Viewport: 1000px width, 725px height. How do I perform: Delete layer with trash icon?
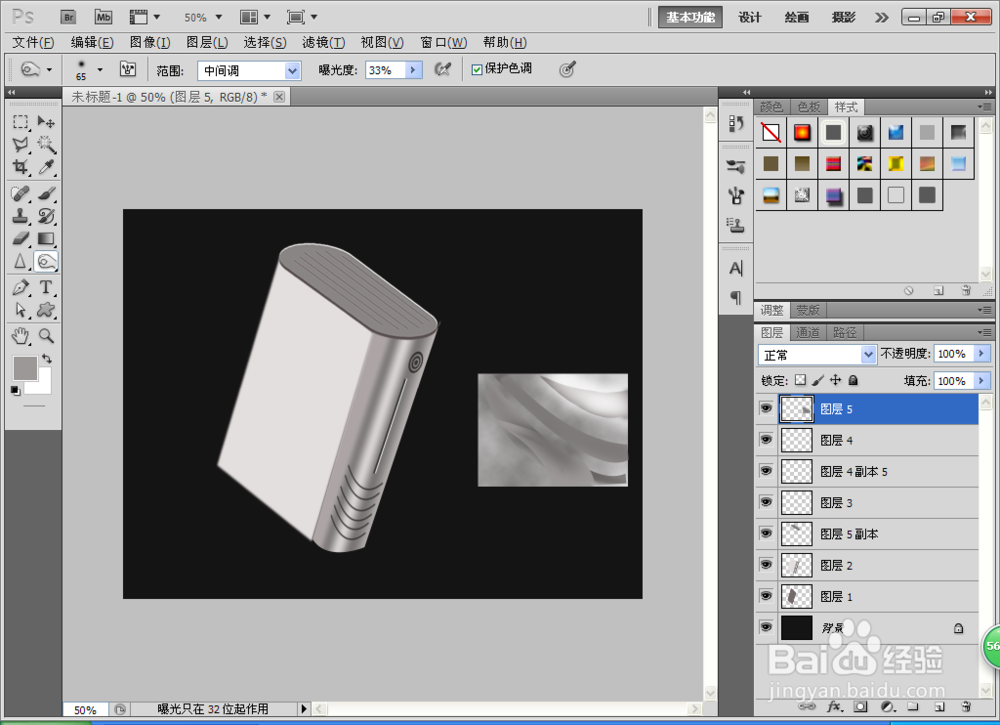(x=966, y=706)
